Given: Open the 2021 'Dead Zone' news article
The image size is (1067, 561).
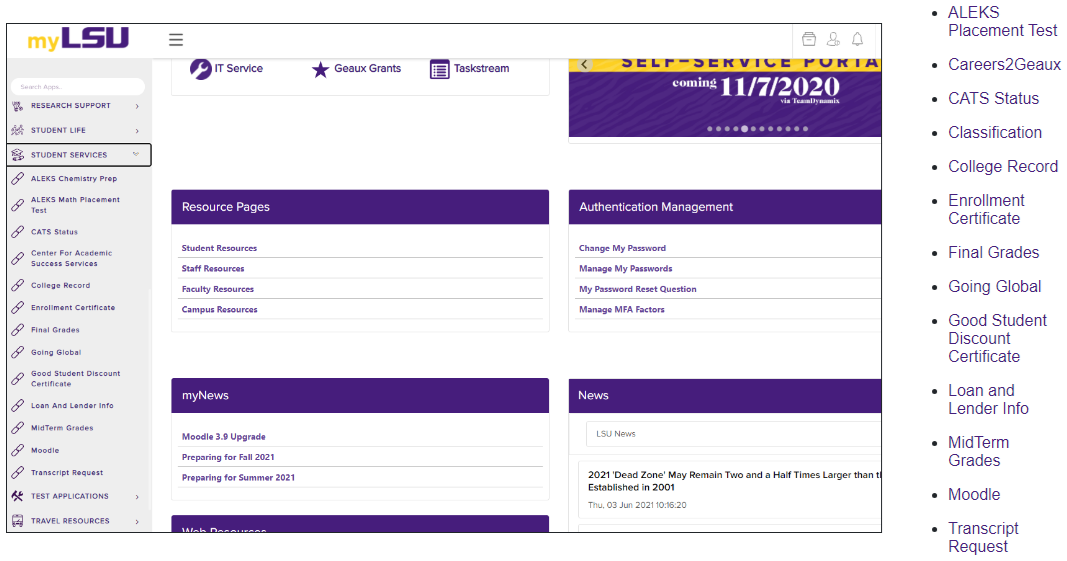Looking at the screenshot, I should coord(734,481).
